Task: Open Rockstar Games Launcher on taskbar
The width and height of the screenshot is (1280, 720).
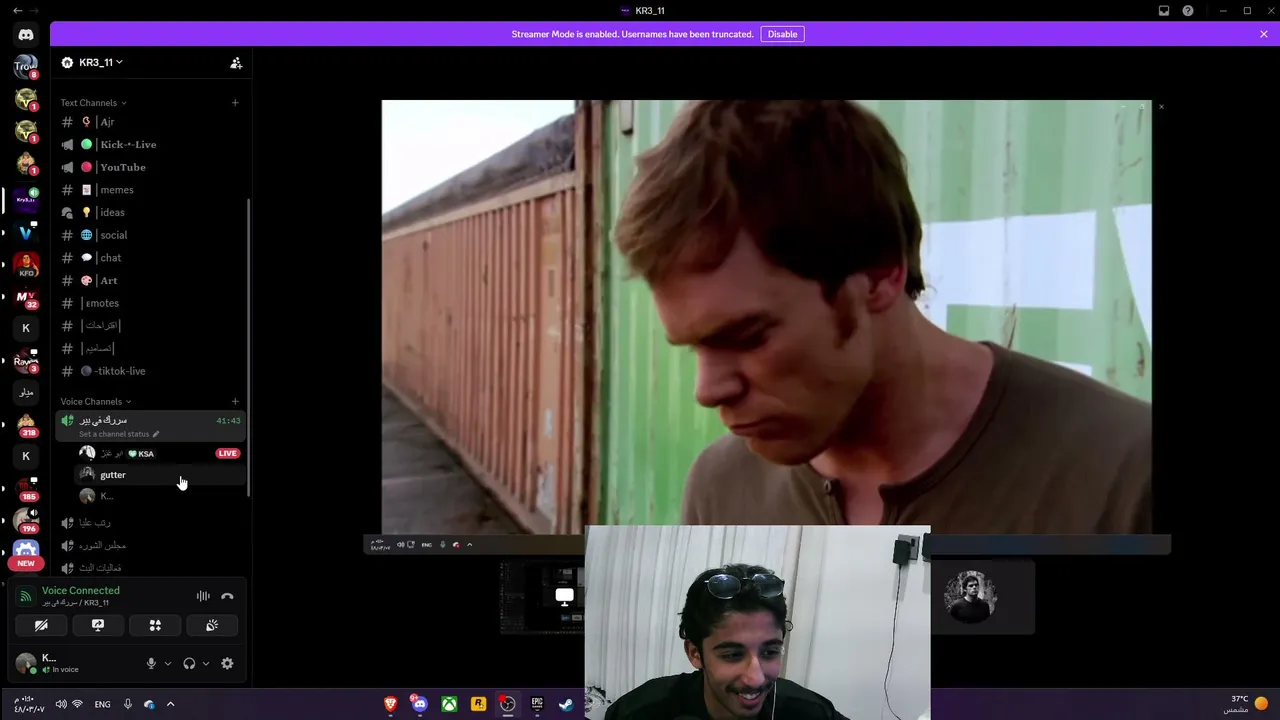Action: point(478,704)
